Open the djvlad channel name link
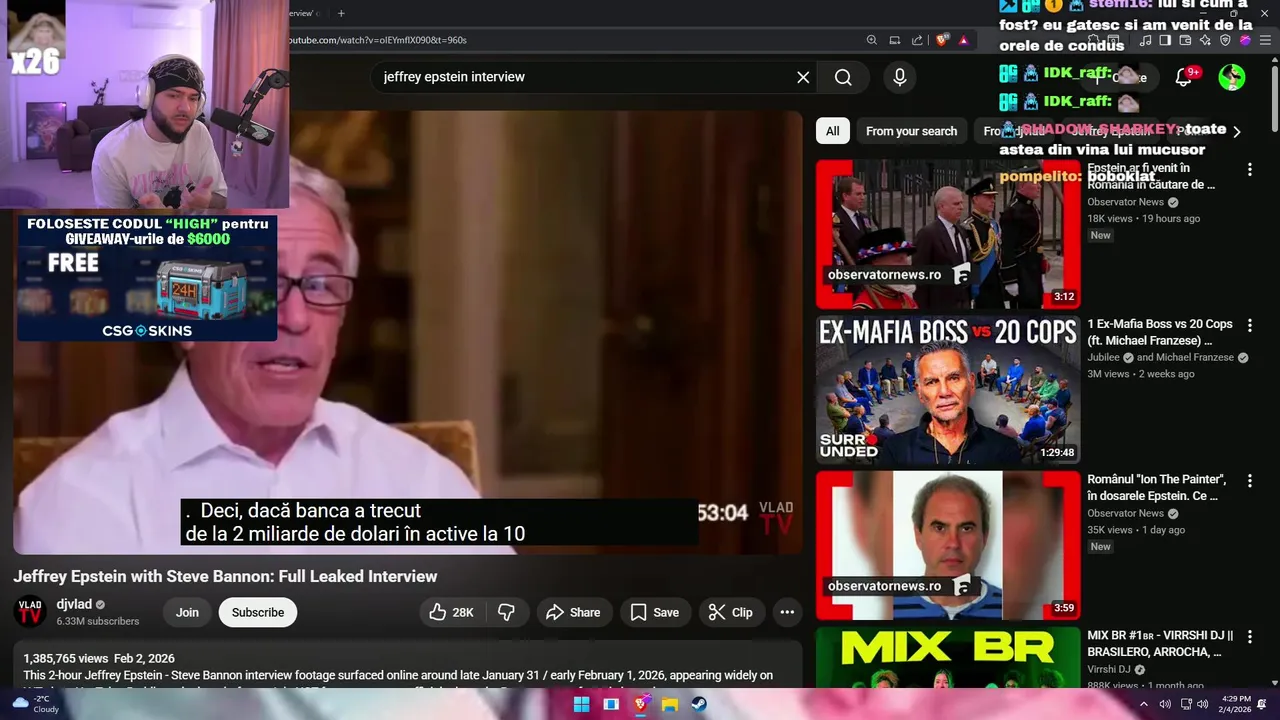The image size is (1280, 720). click(x=74, y=604)
